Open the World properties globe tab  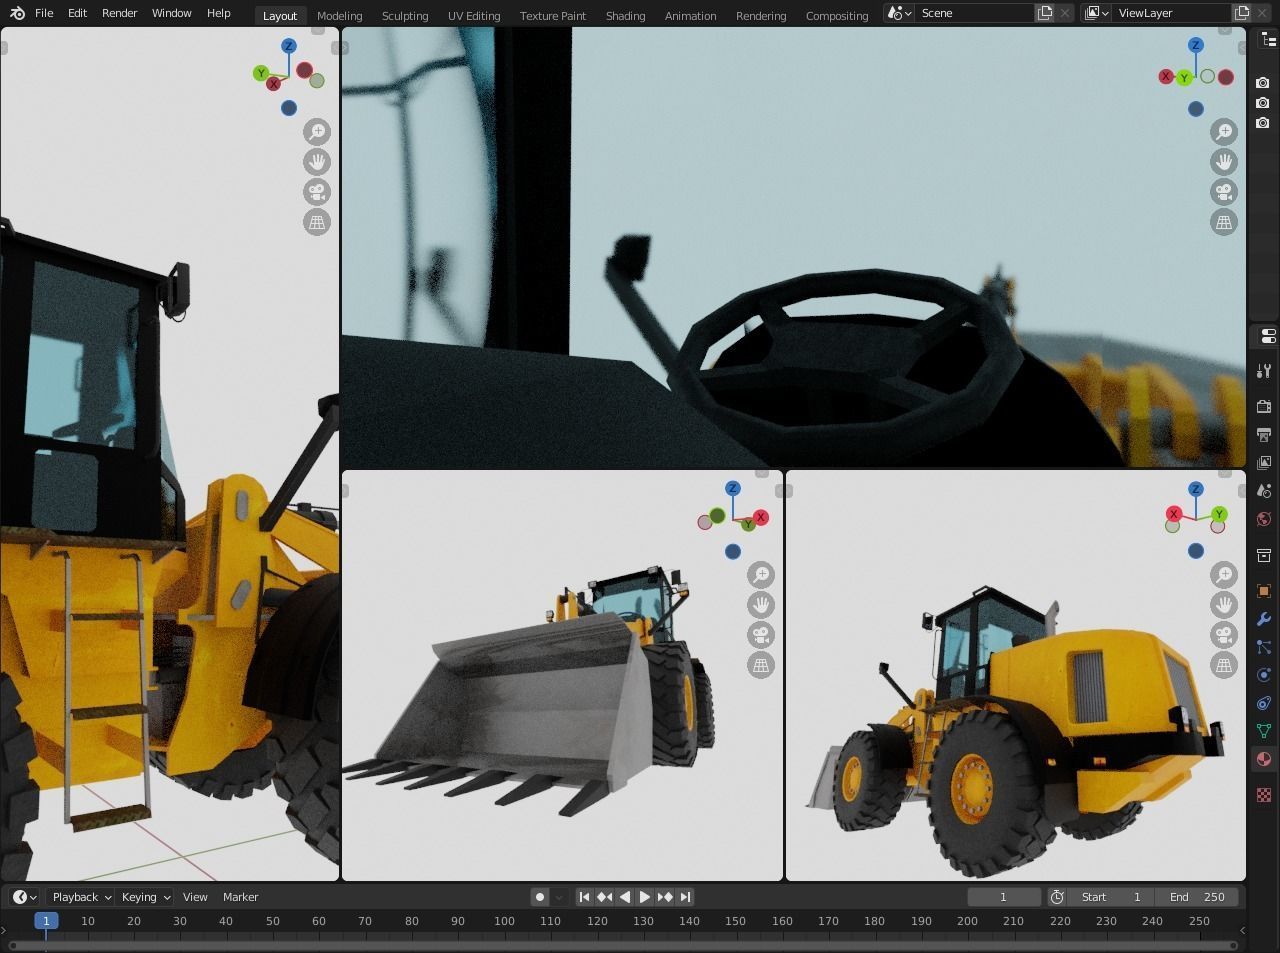pos(1264,519)
